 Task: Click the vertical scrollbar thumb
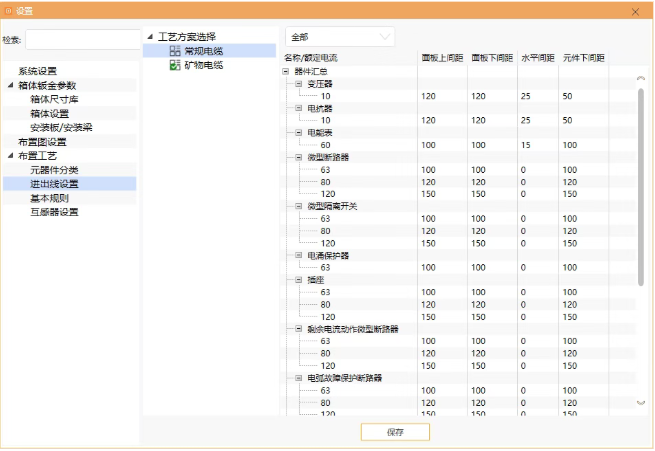[641, 187]
